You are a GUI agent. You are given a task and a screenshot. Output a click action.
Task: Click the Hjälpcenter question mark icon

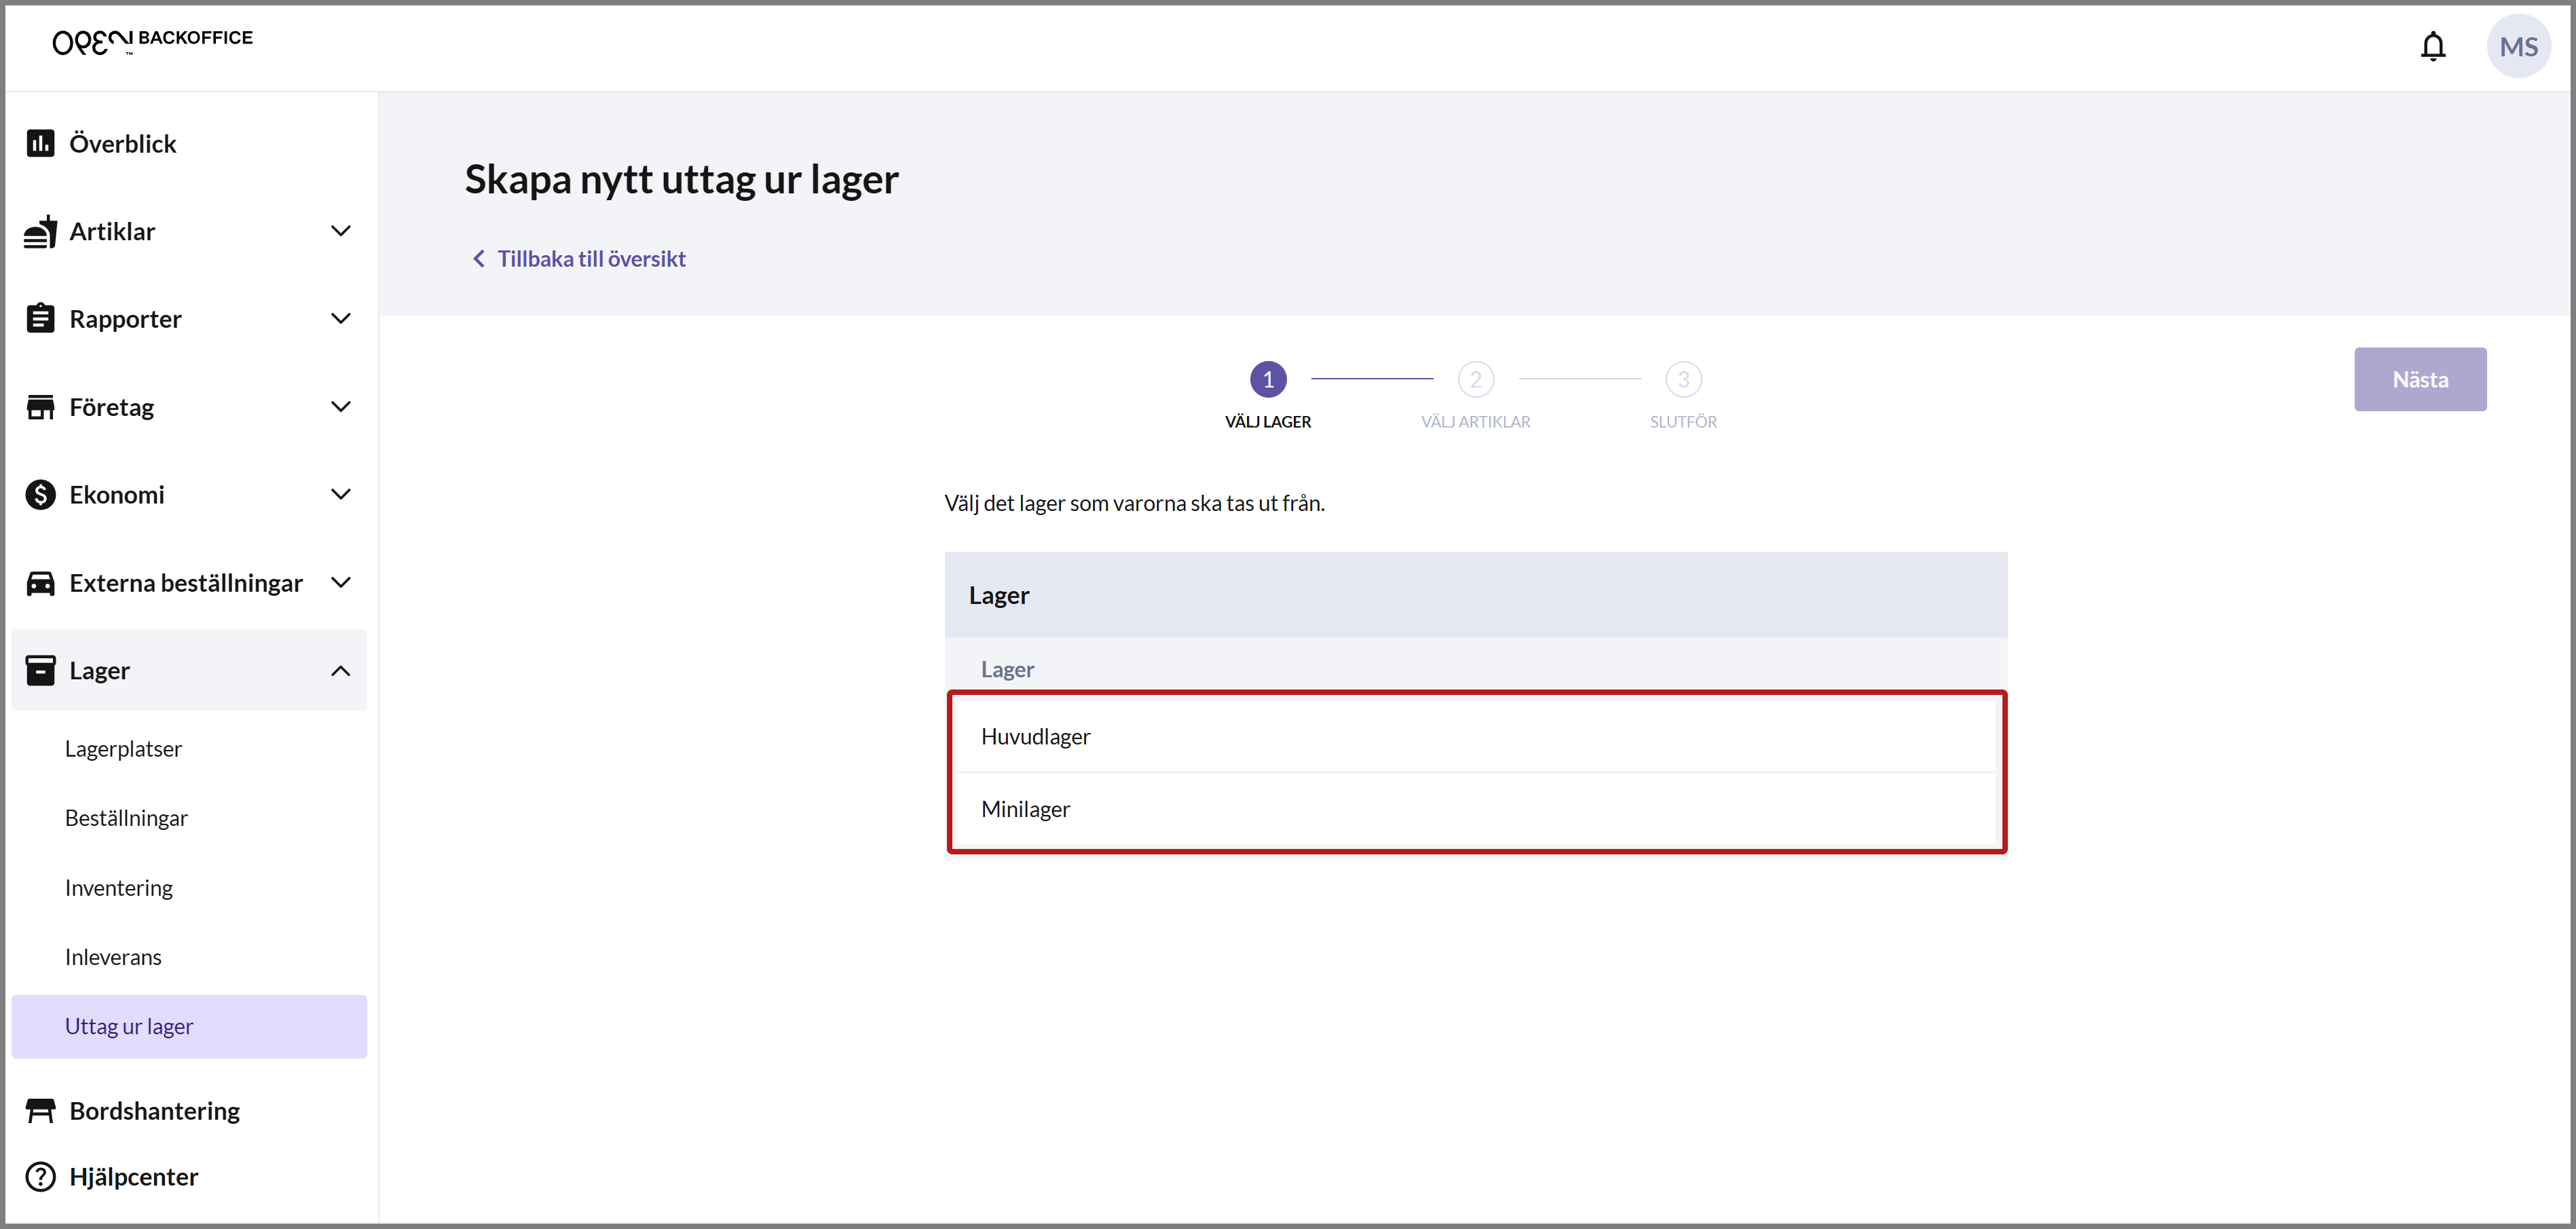[x=40, y=1176]
